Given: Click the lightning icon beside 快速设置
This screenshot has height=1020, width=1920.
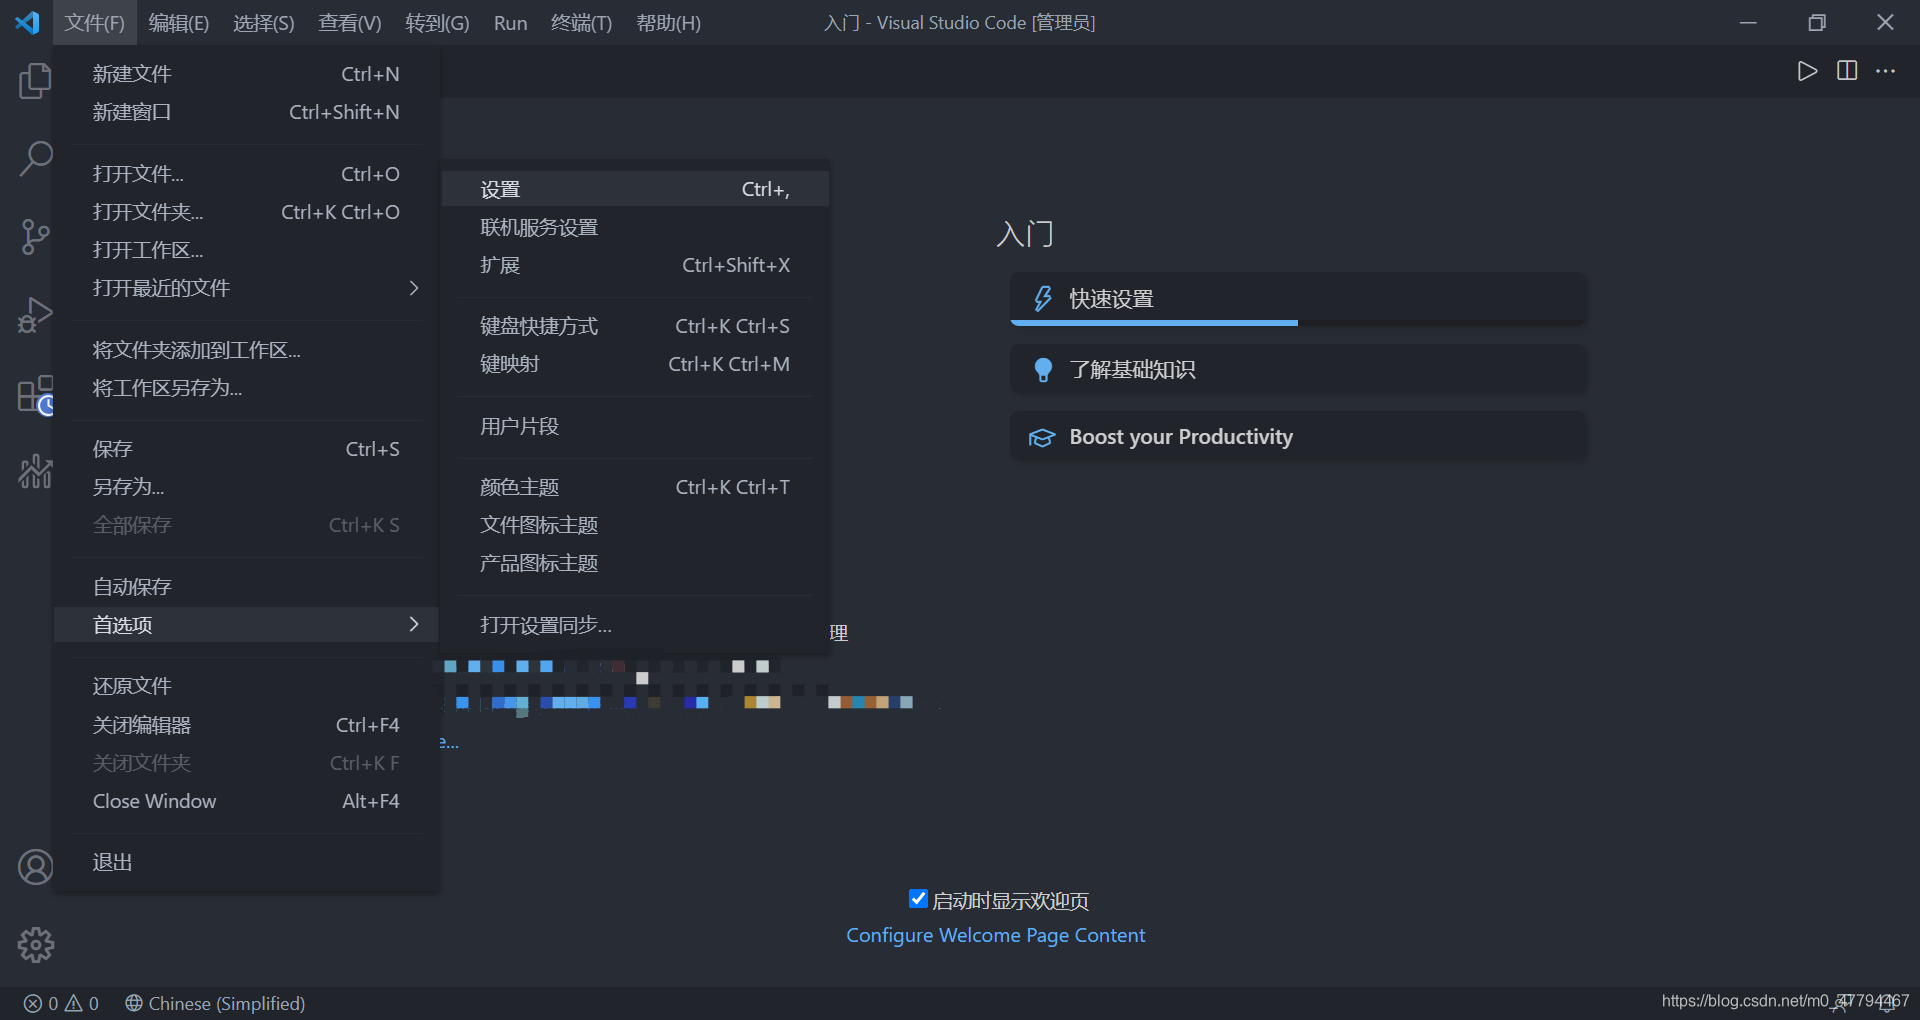Looking at the screenshot, I should 1042,298.
